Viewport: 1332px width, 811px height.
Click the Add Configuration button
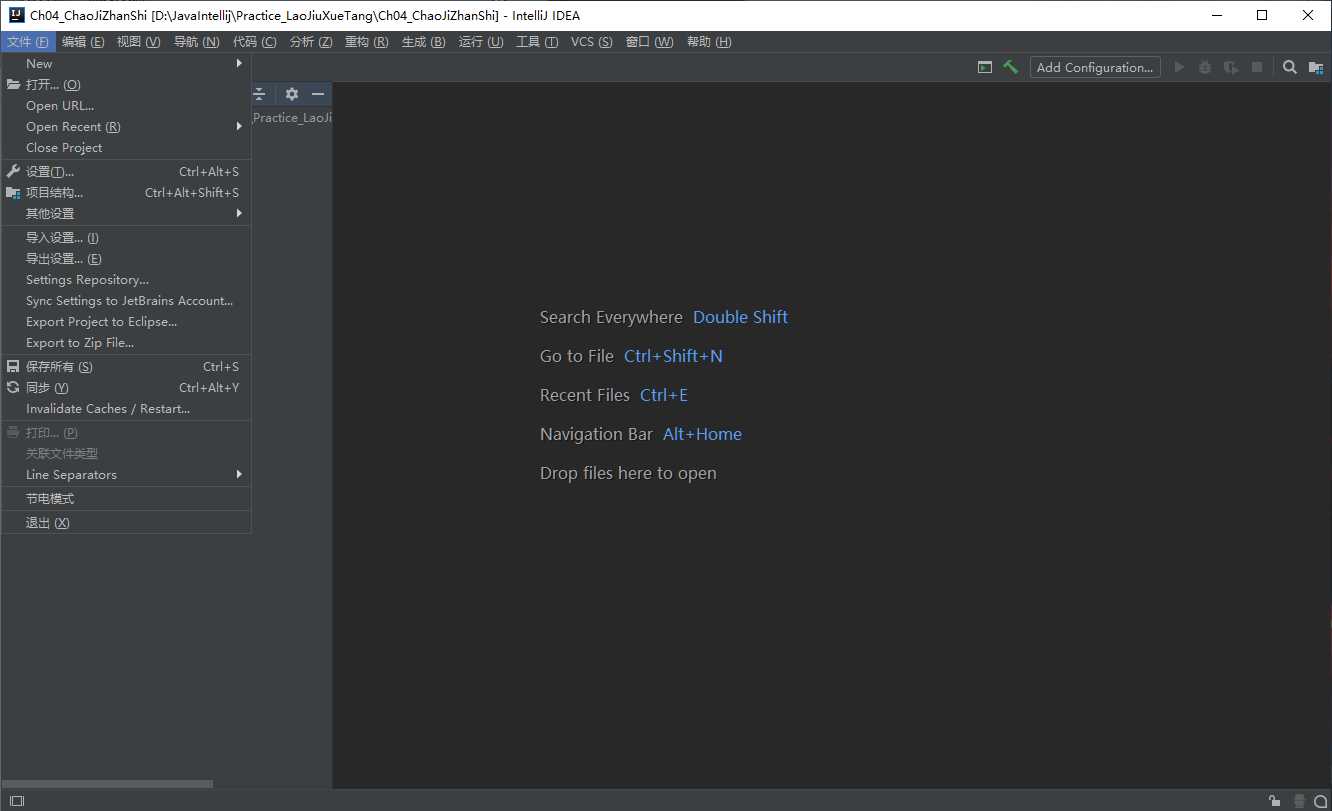[1095, 67]
